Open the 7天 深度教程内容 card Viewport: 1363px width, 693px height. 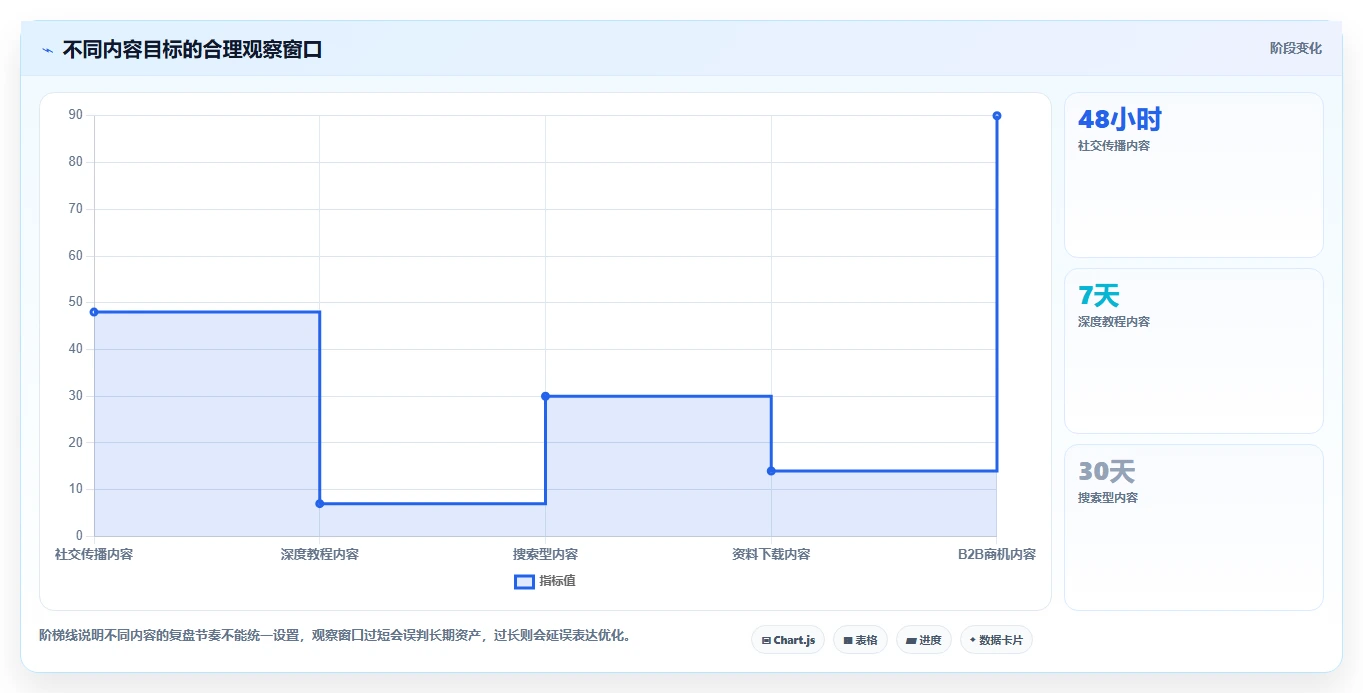click(1193, 351)
